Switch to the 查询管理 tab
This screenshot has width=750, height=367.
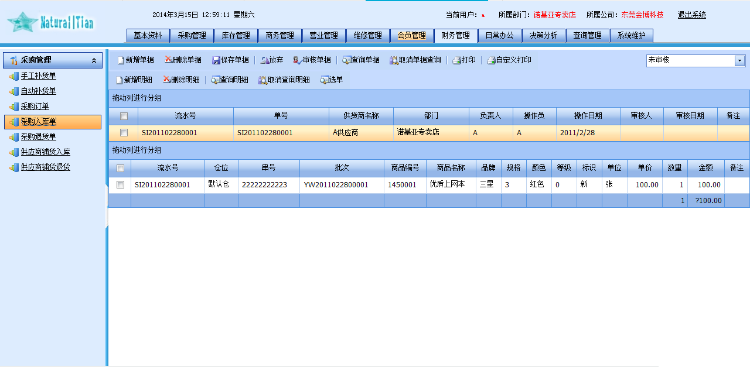tap(587, 35)
